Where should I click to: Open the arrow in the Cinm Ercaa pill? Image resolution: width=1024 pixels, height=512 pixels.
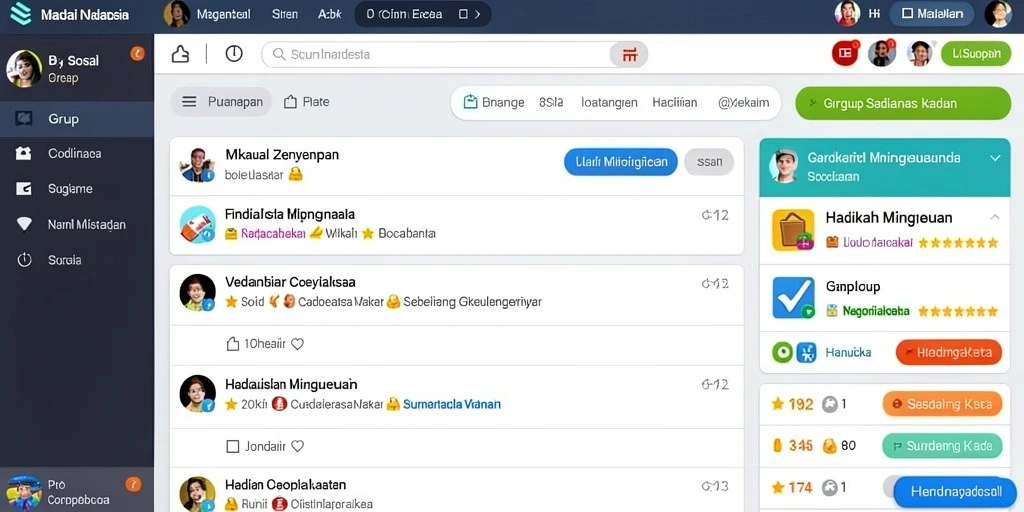(477, 14)
